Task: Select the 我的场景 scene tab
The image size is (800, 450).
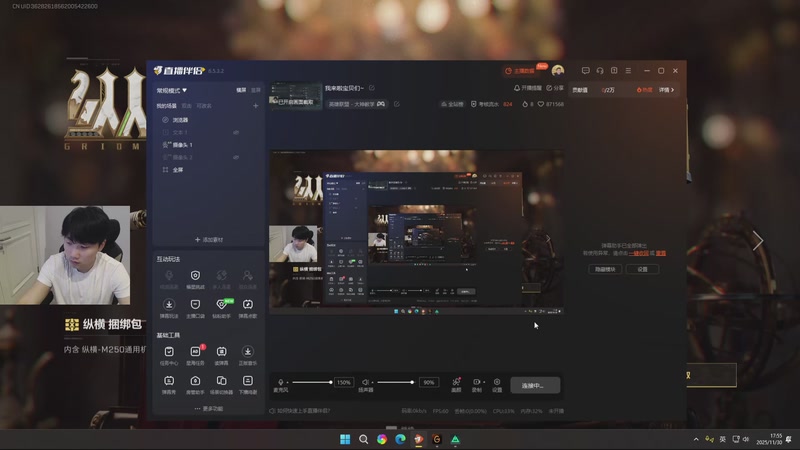Action: (166, 106)
